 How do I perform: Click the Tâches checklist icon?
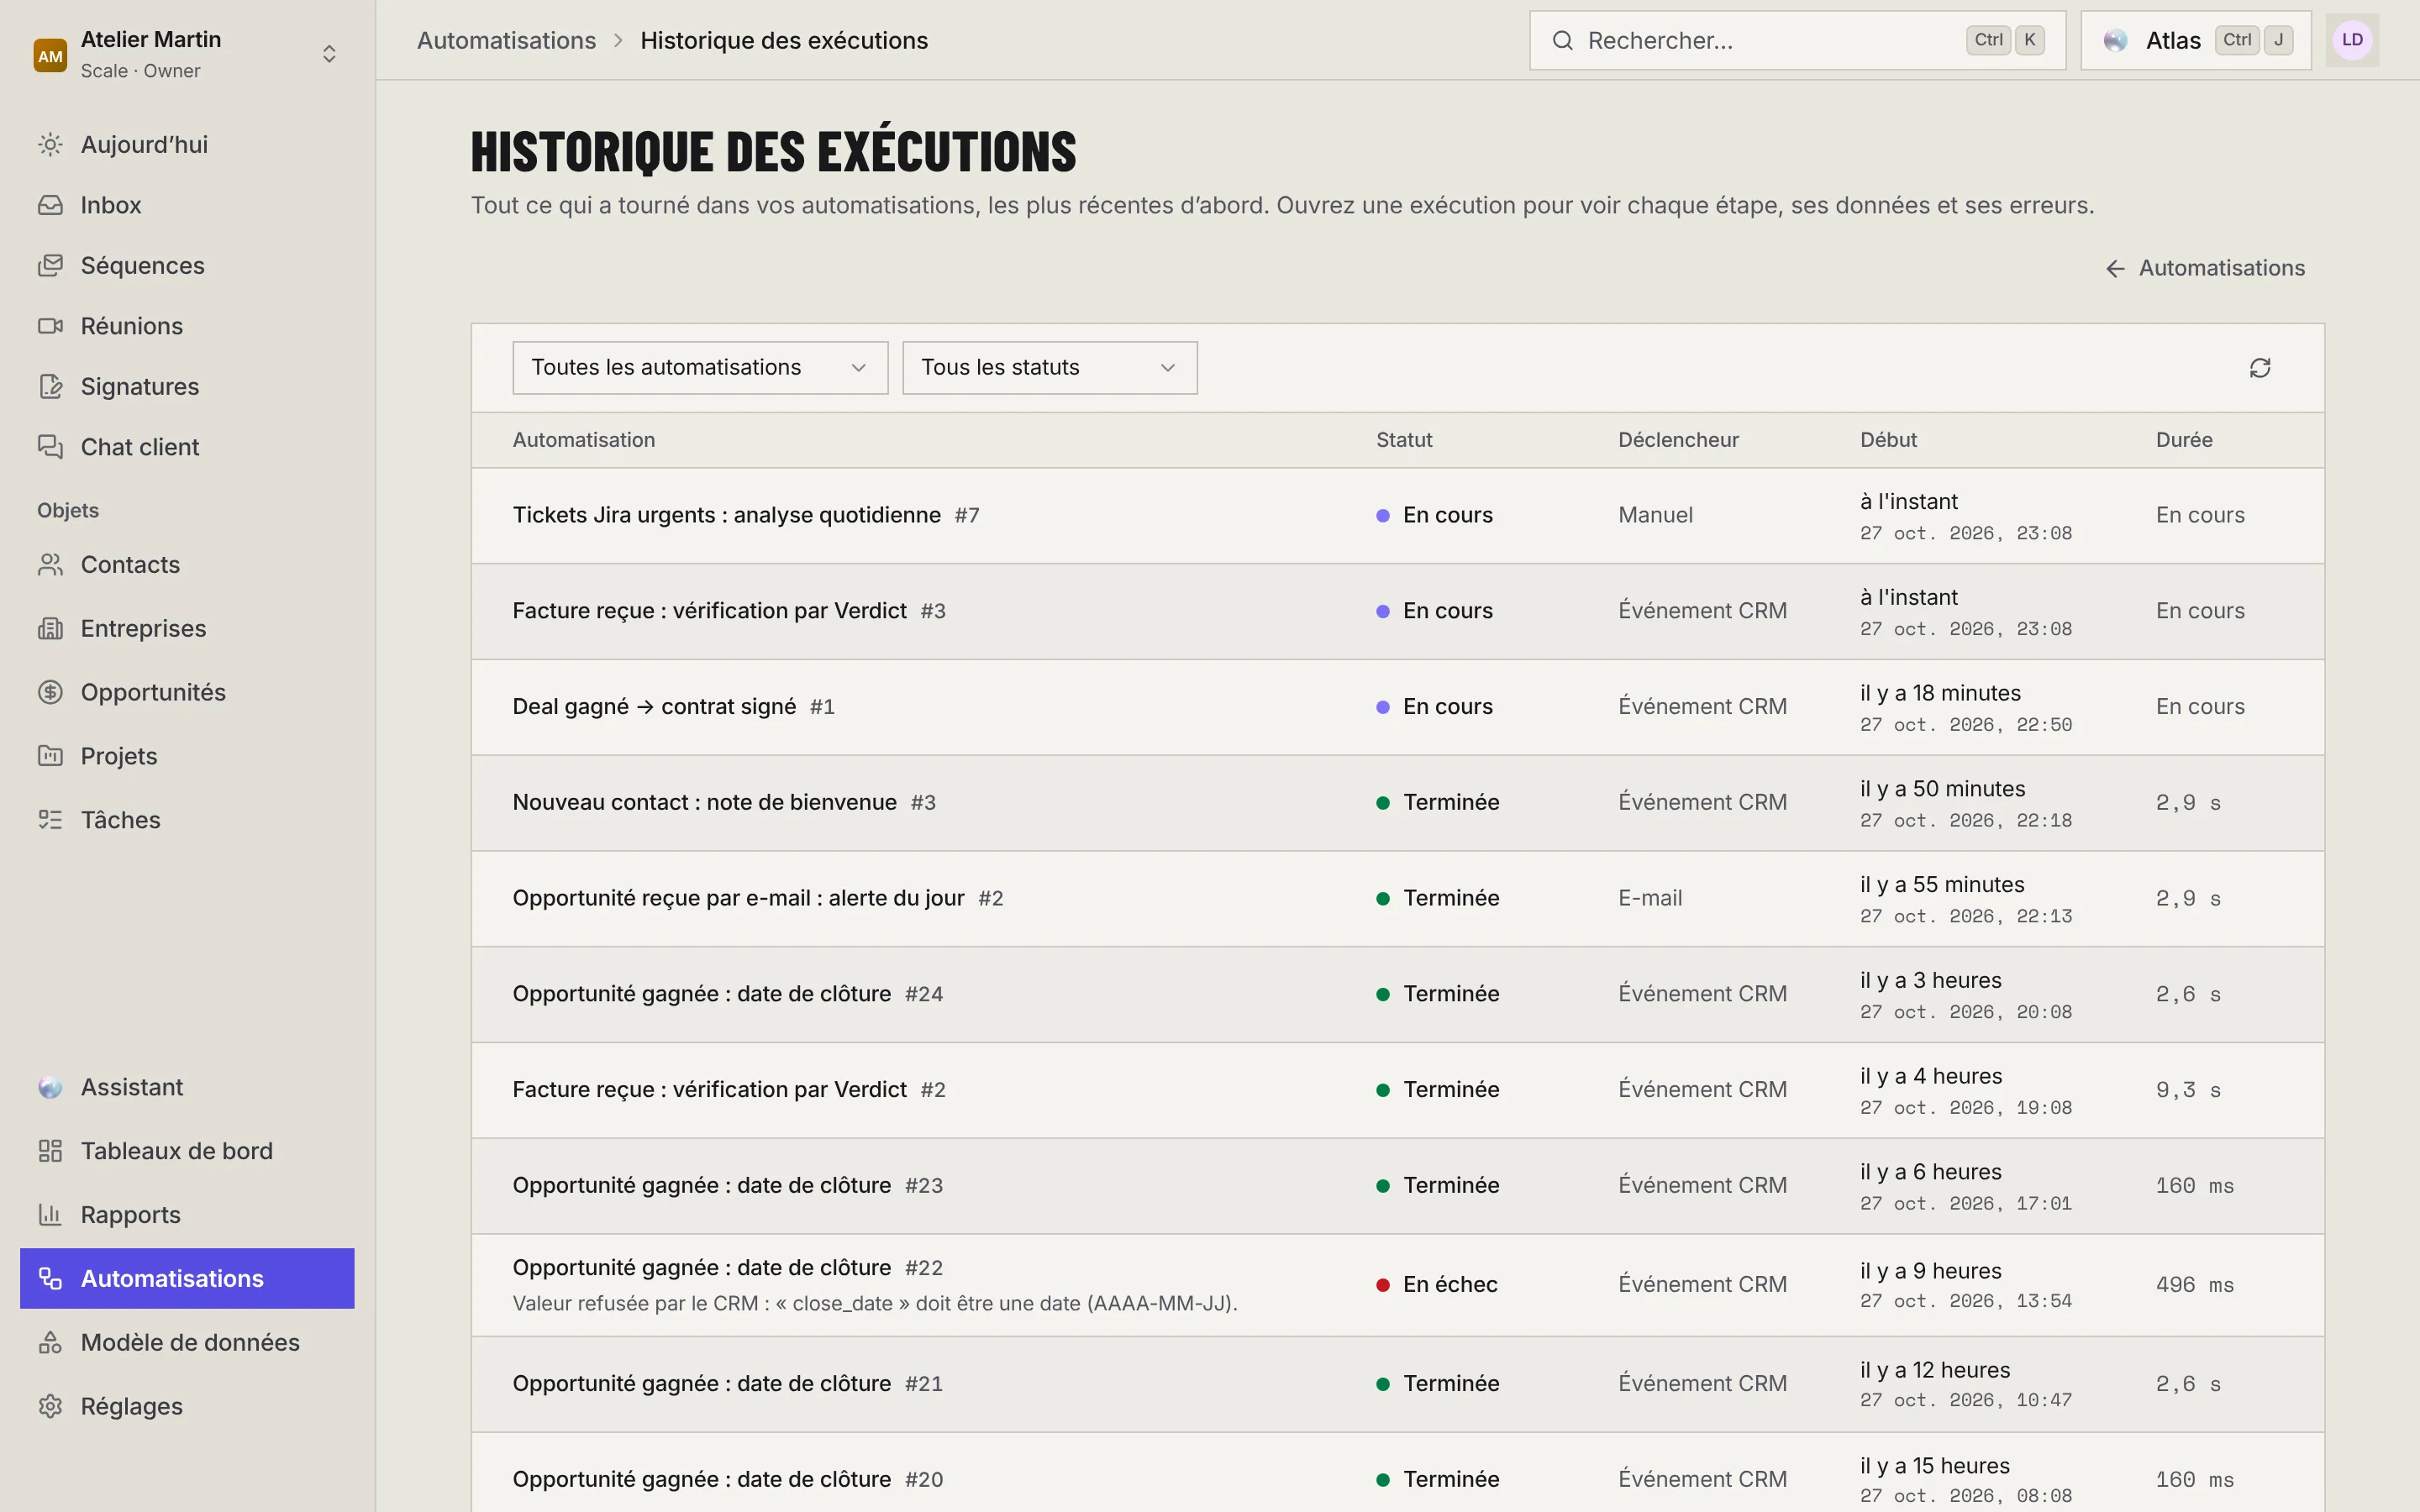(50, 820)
